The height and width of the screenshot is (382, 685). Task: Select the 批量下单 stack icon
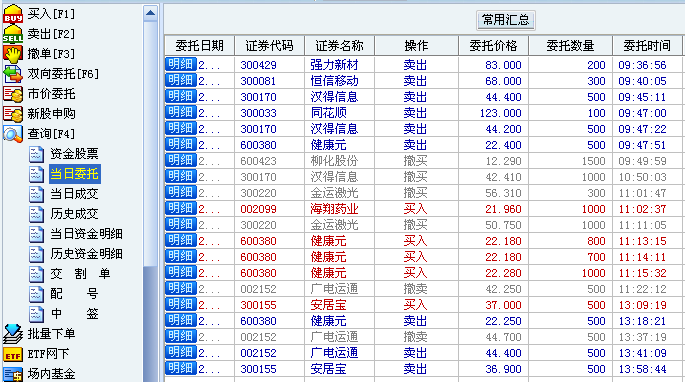pyautogui.click(x=13, y=334)
